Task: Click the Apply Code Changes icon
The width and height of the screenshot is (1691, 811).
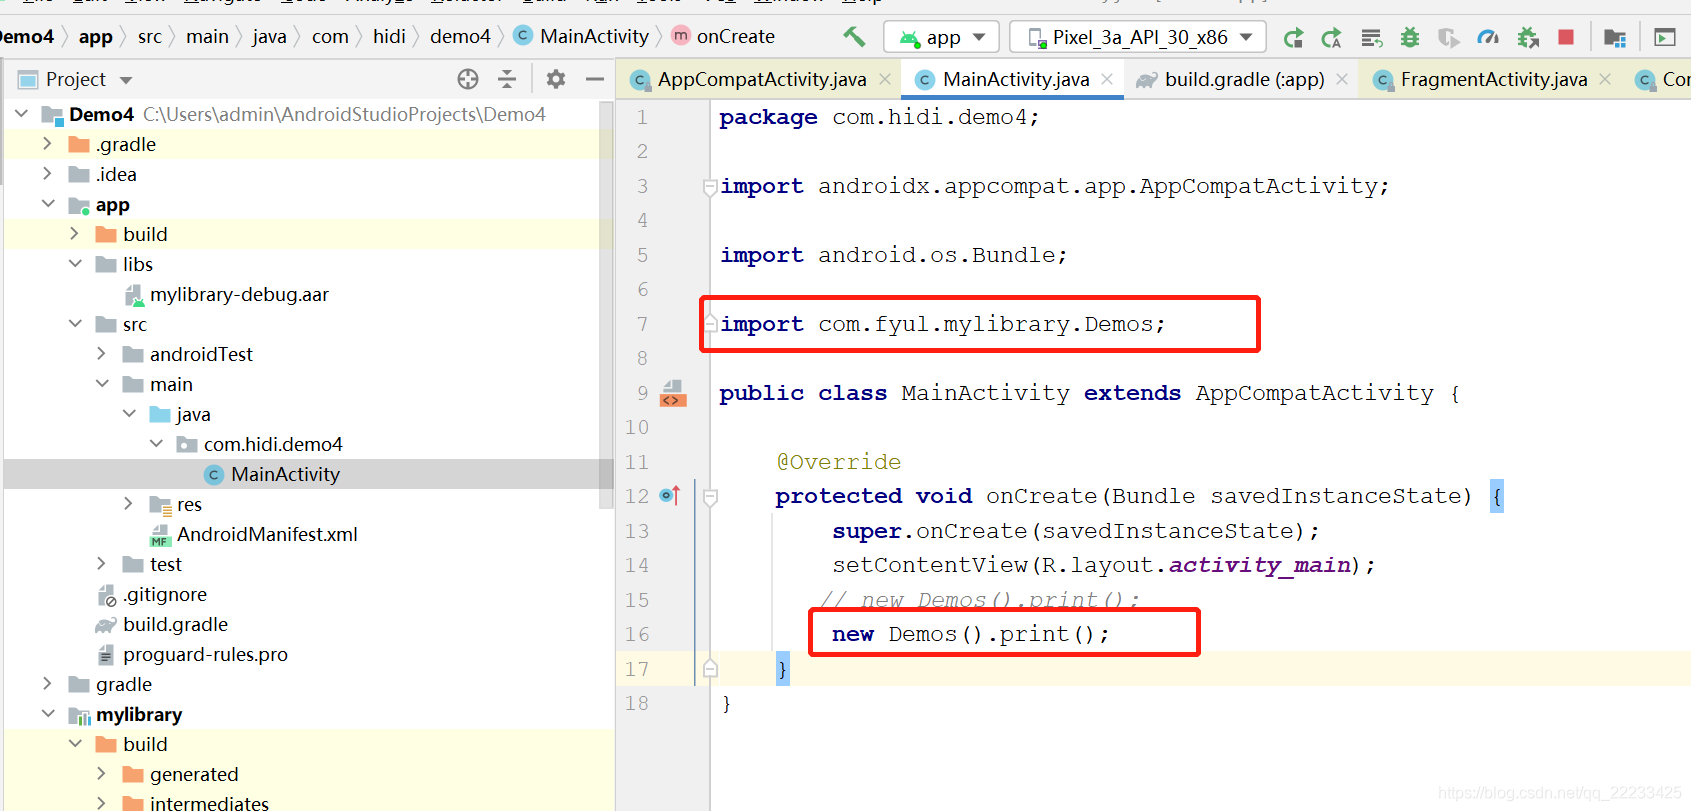Action: (1371, 38)
